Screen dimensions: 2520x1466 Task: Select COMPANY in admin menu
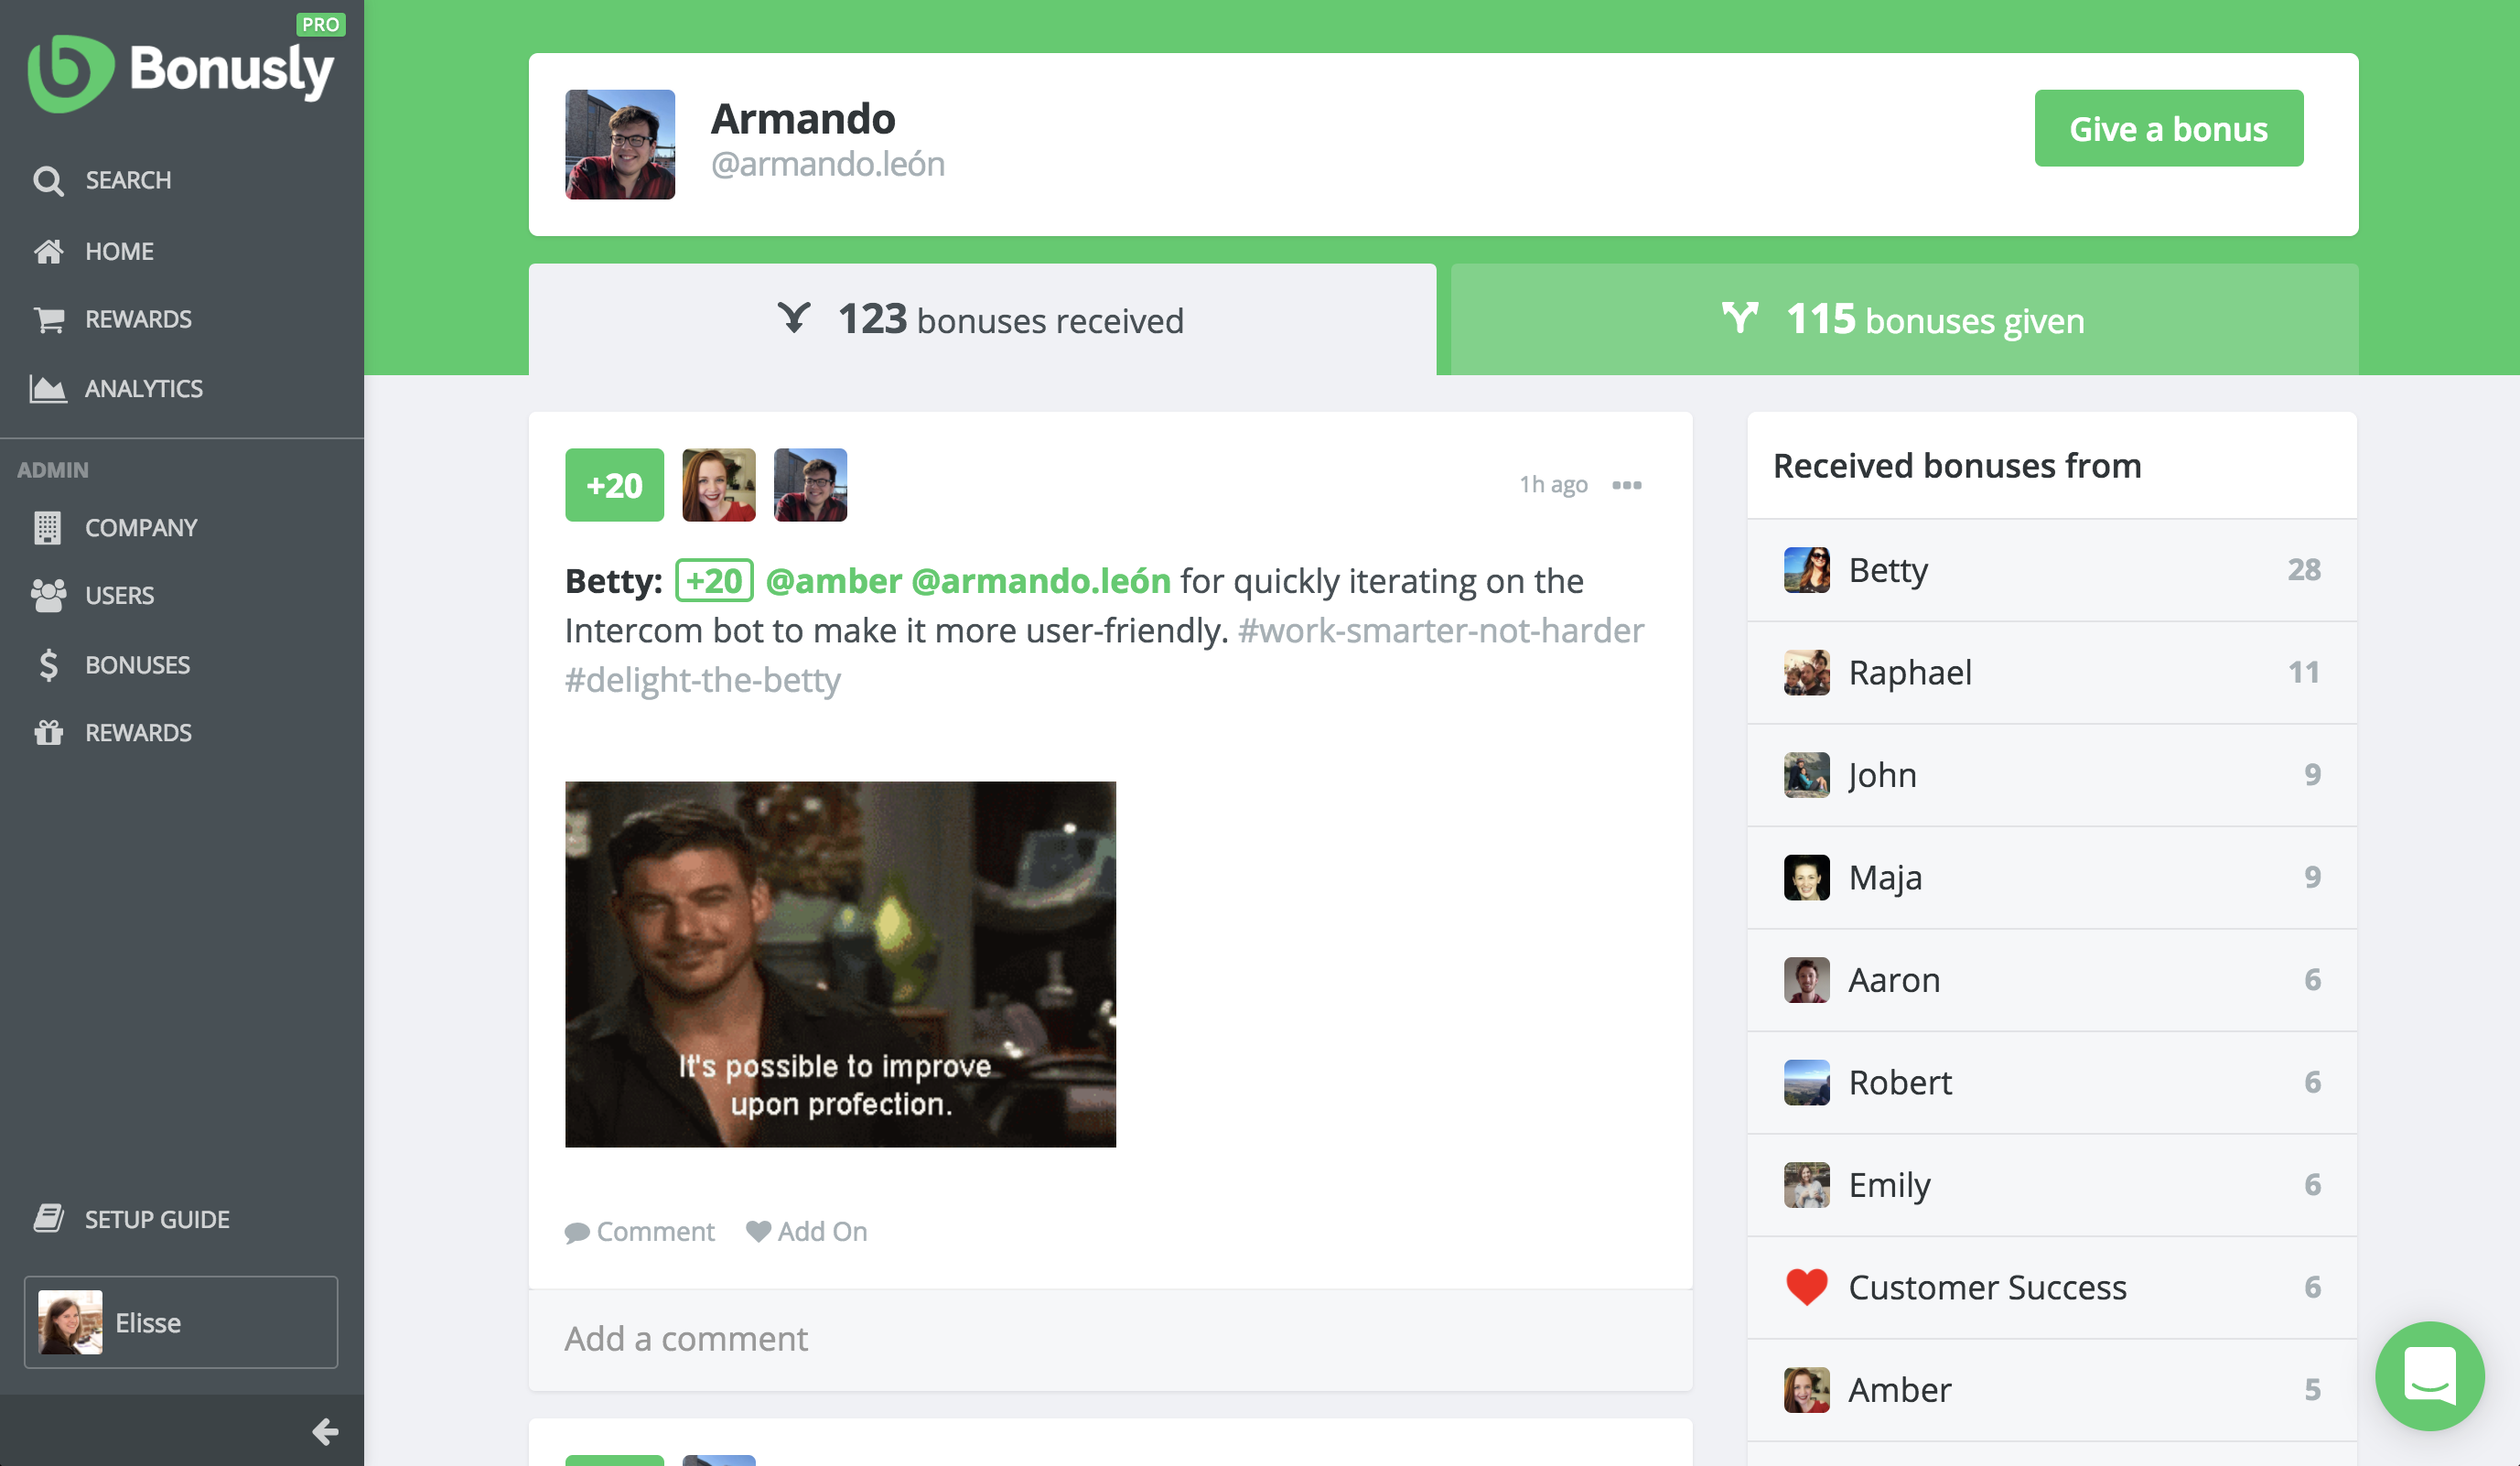click(x=141, y=527)
